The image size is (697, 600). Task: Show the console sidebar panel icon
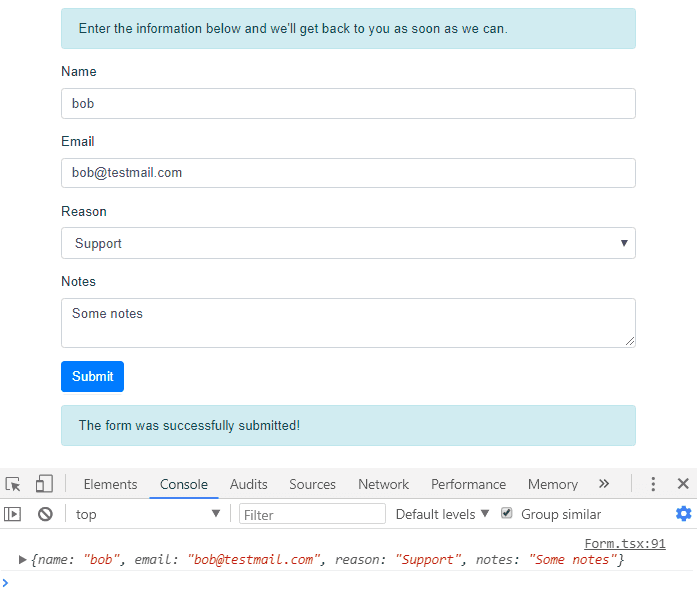13,514
